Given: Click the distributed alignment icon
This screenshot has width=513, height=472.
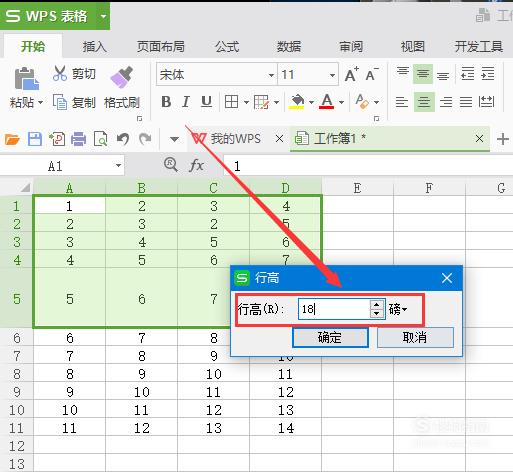Looking at the screenshot, I should click(486, 102).
